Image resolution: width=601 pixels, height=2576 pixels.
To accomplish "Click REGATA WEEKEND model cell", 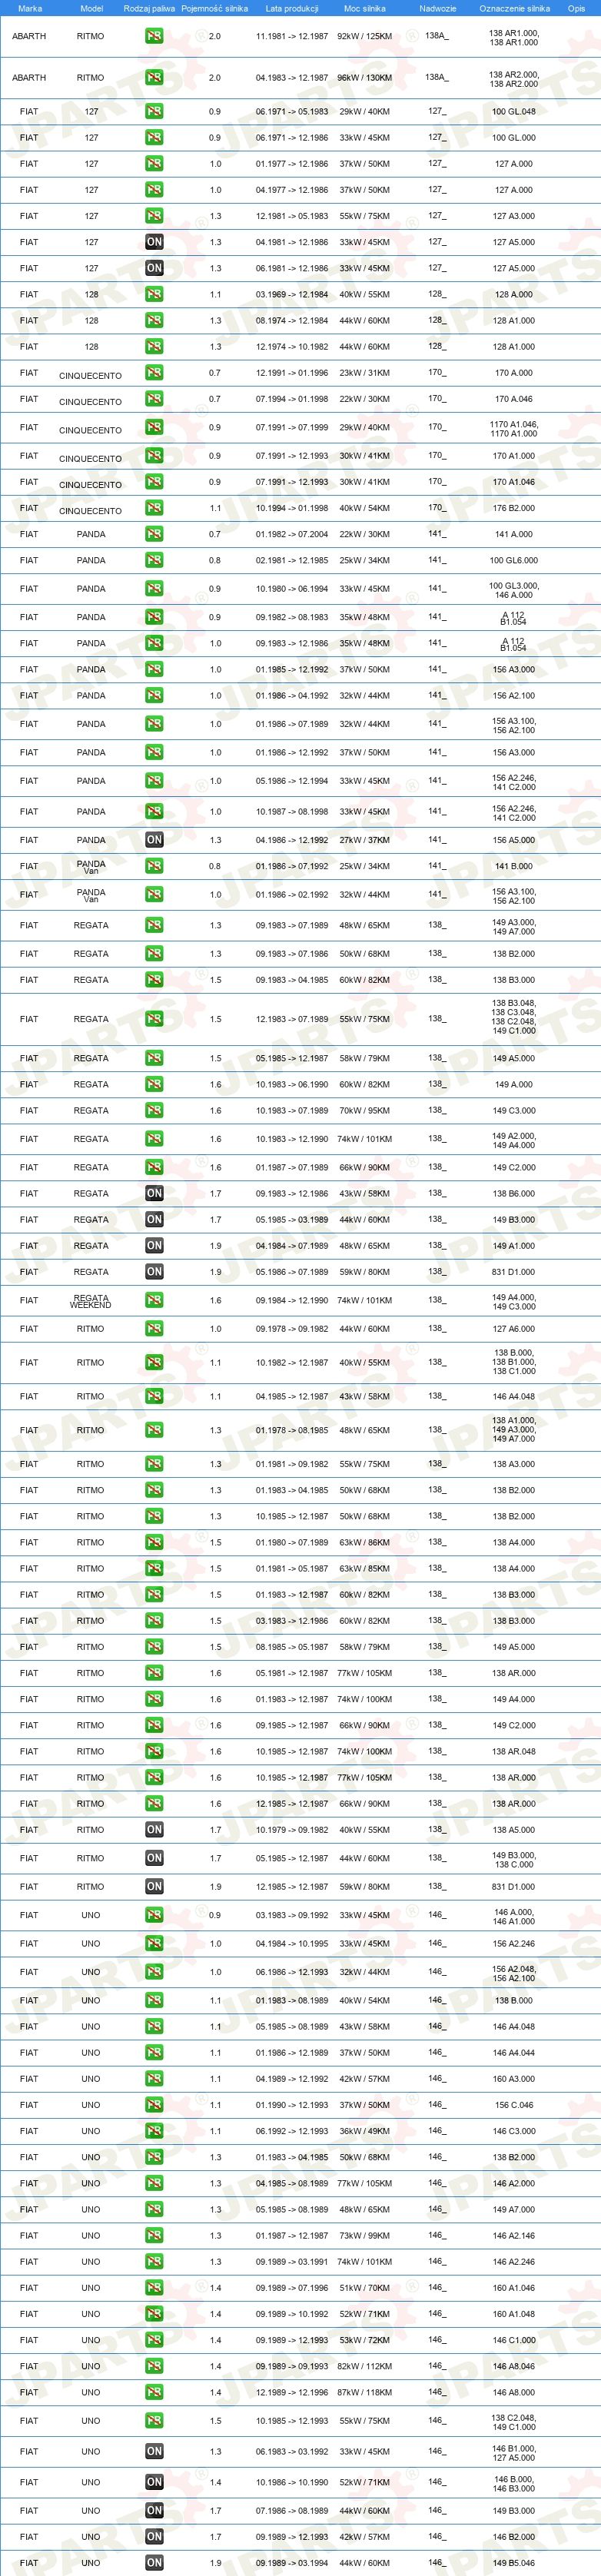I will [90, 1301].
